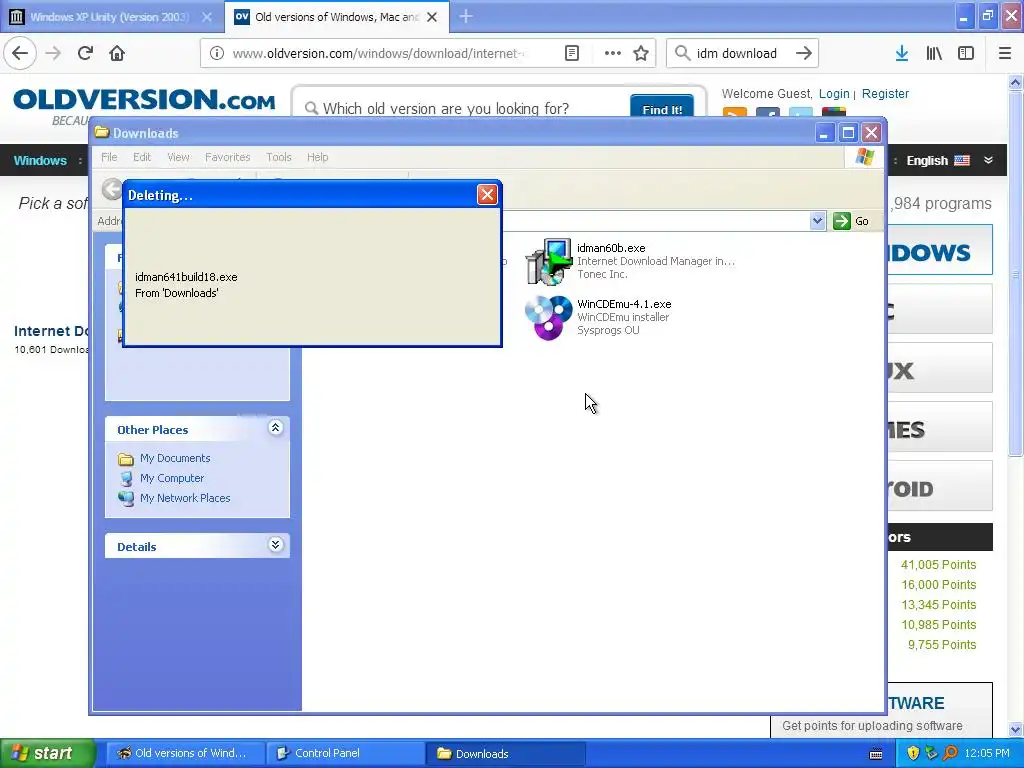
Task: Select the idman60b.exe installer icon
Action: (549, 261)
